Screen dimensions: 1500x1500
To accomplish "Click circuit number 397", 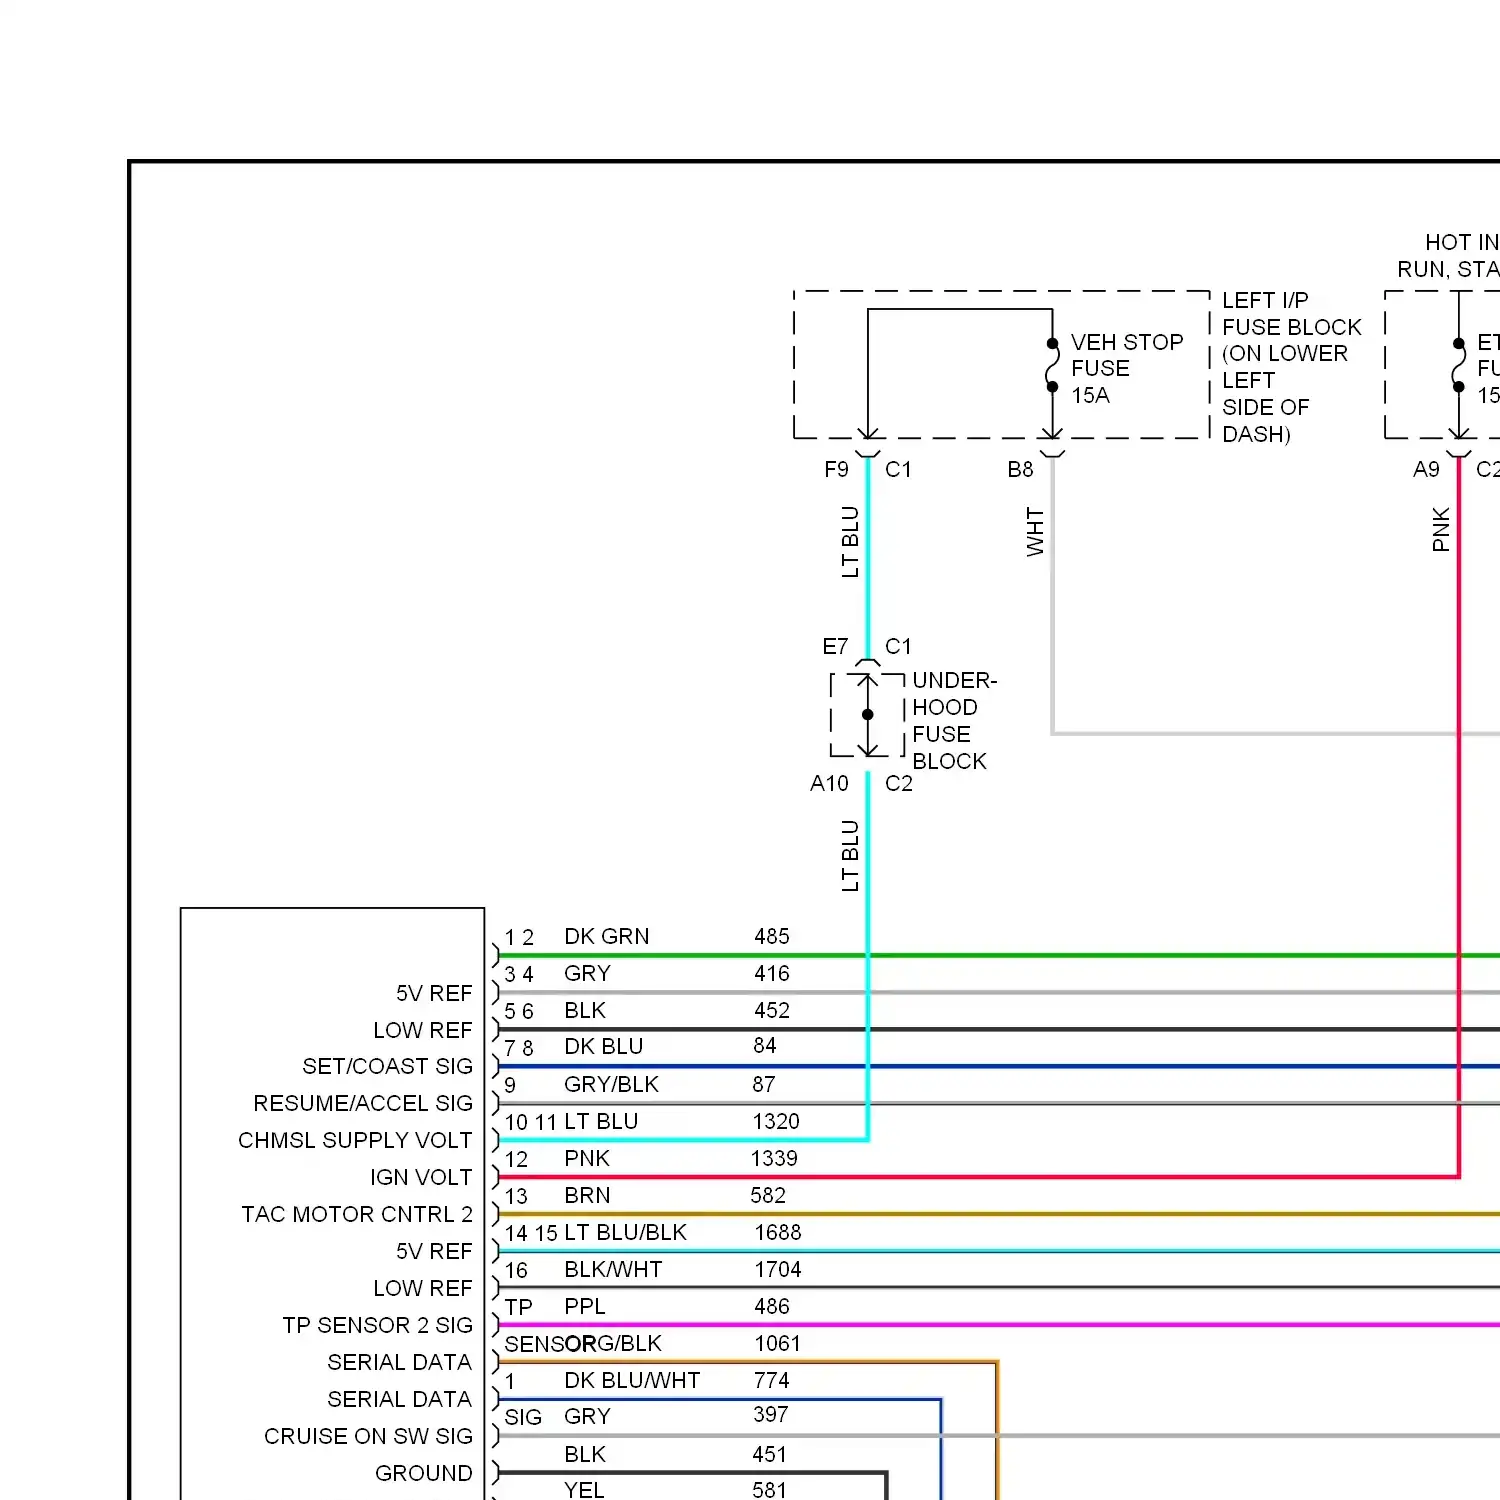I will coord(770,1414).
